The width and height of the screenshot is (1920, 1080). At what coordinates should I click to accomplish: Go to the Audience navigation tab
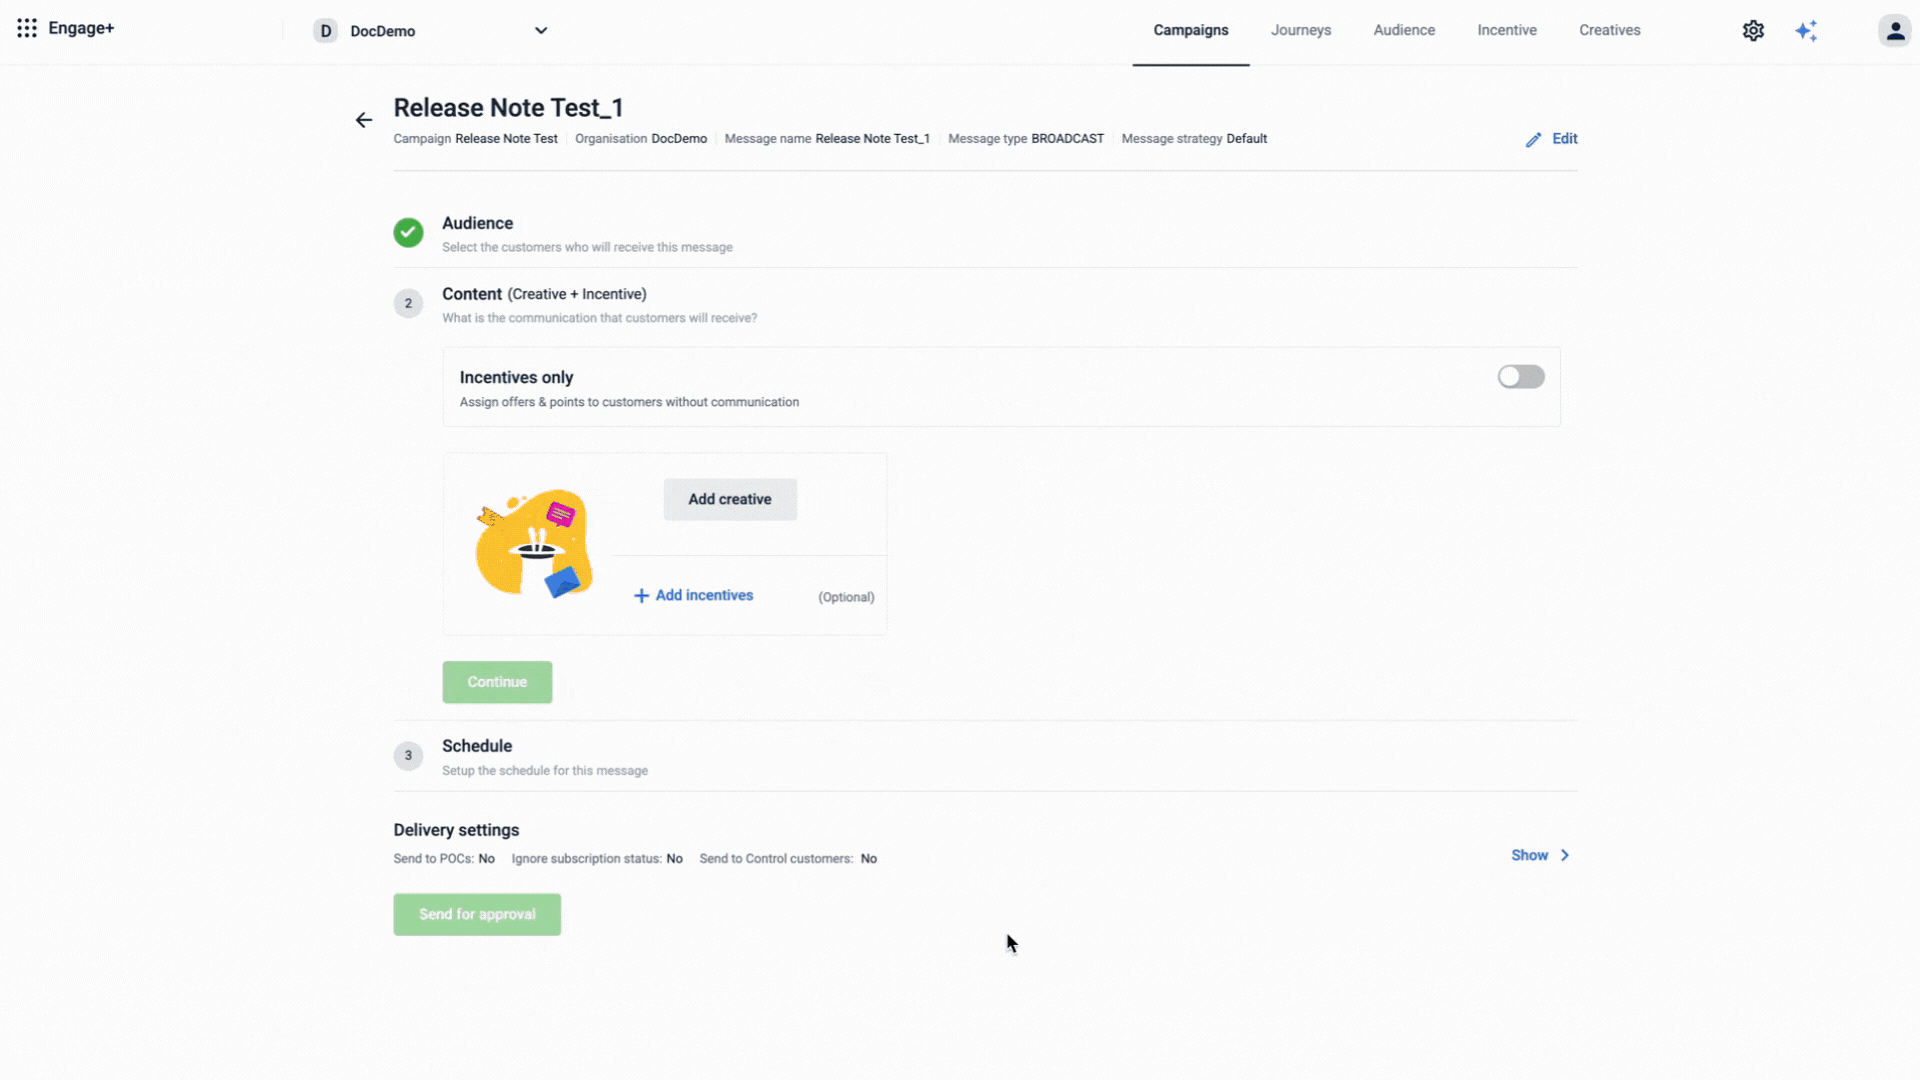coord(1403,31)
